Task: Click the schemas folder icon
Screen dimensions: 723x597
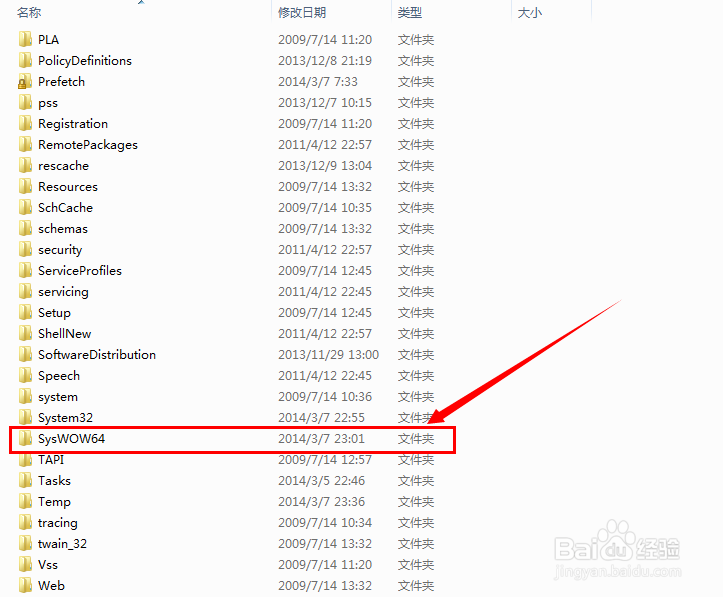Action: pos(25,228)
